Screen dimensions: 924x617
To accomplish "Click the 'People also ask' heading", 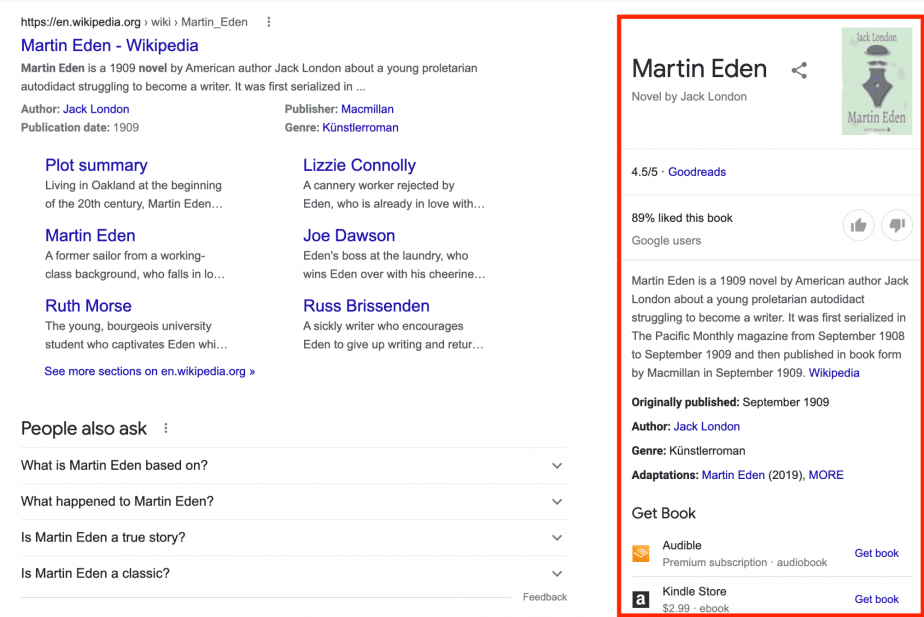I will 84,428.
